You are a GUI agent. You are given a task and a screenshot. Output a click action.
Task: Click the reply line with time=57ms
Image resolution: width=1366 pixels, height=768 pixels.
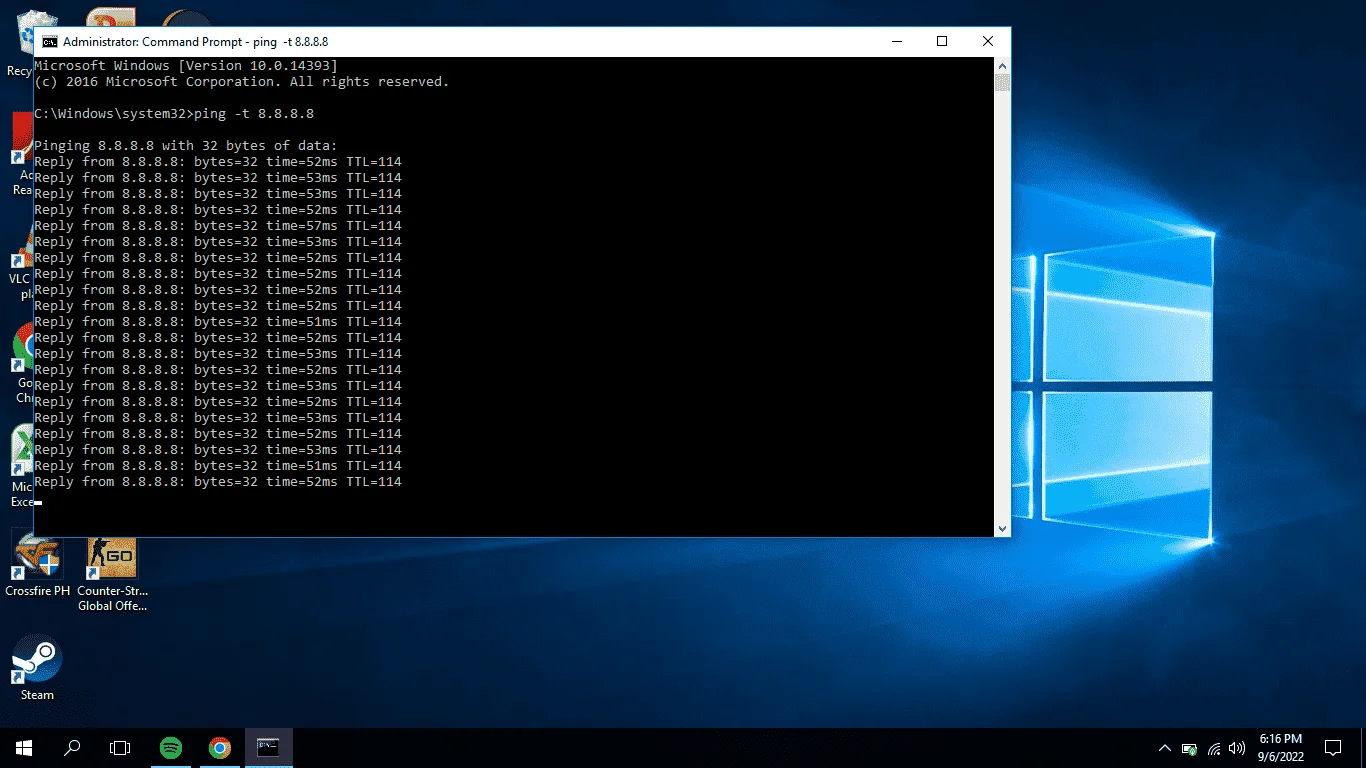pyautogui.click(x=218, y=226)
